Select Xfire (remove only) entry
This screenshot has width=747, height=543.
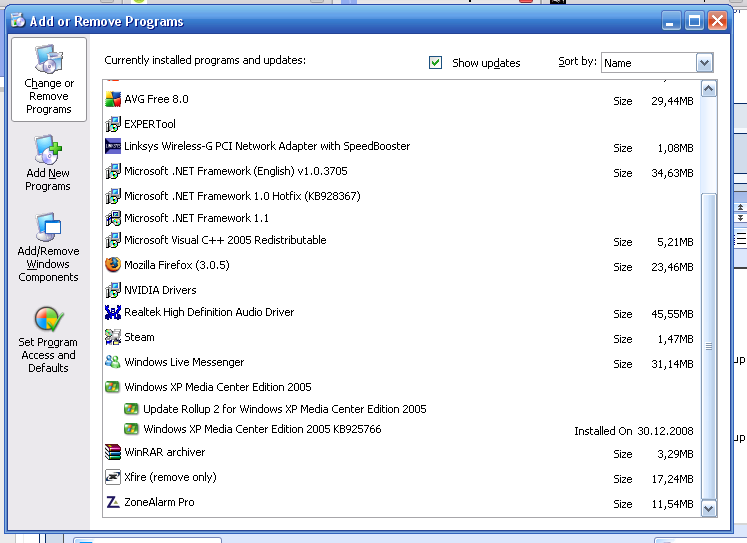coord(401,477)
